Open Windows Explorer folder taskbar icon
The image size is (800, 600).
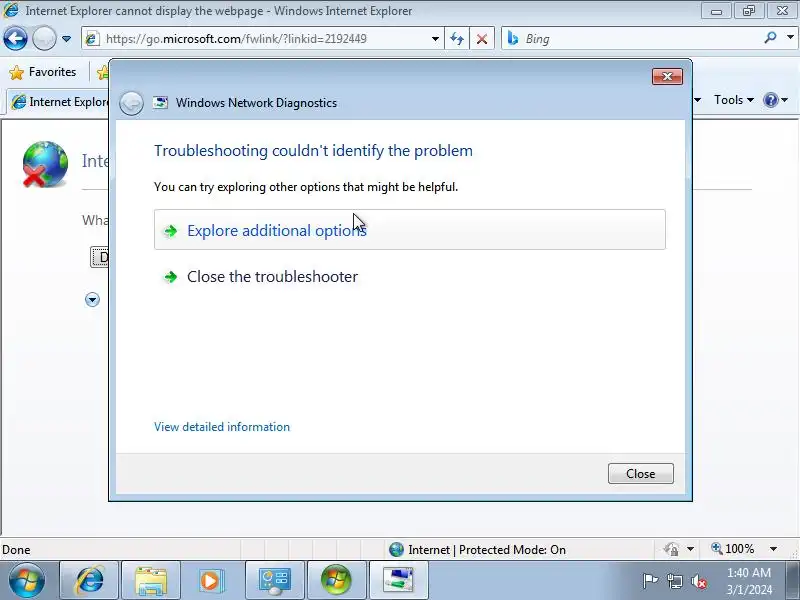pos(151,581)
